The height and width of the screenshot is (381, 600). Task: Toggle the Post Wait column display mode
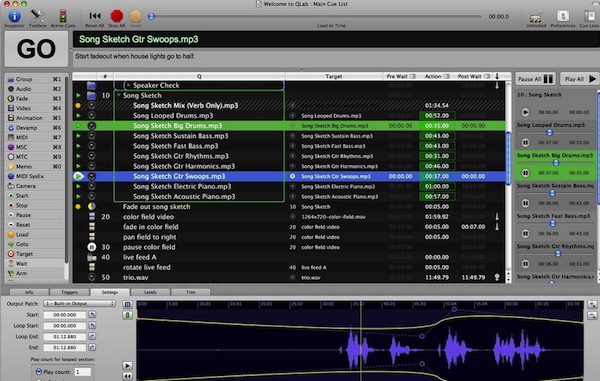pos(487,77)
